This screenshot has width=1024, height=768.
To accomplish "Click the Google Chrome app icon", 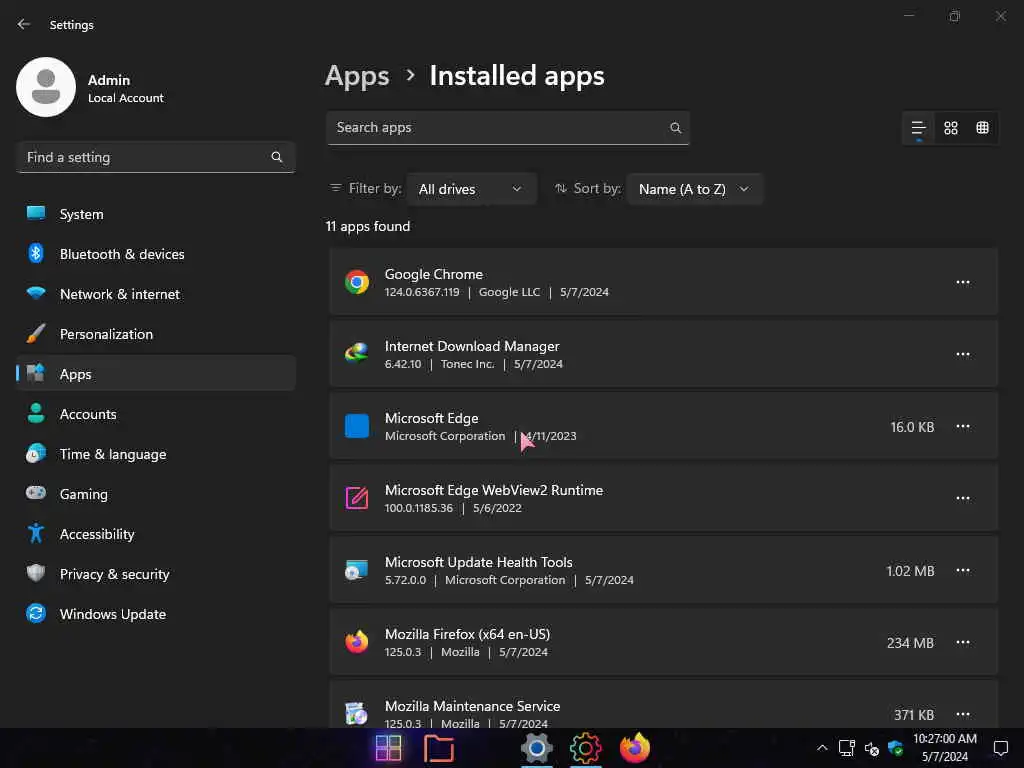I will 357,282.
